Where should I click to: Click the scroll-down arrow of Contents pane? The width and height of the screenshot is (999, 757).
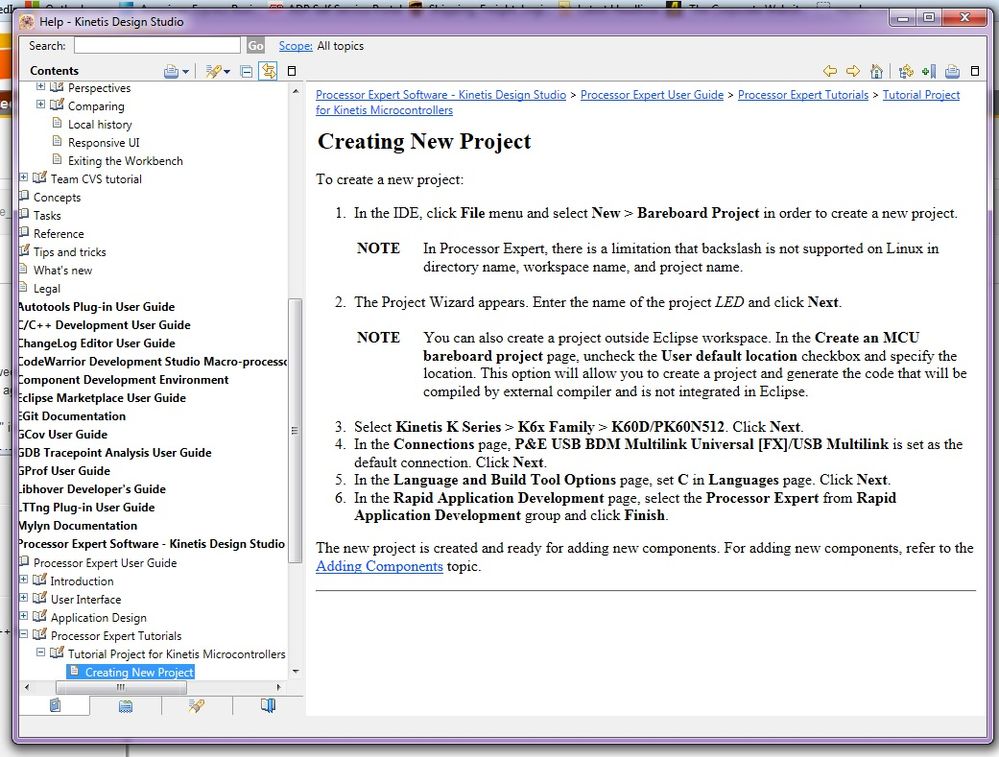pos(295,672)
